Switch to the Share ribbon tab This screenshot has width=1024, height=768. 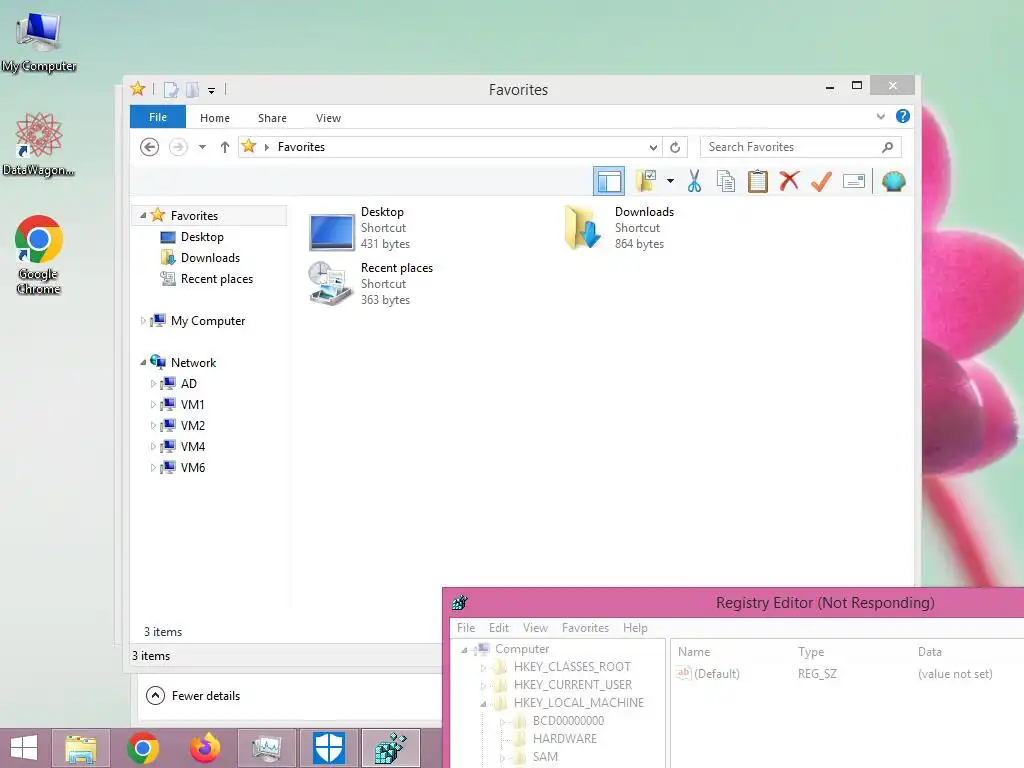[x=272, y=118]
